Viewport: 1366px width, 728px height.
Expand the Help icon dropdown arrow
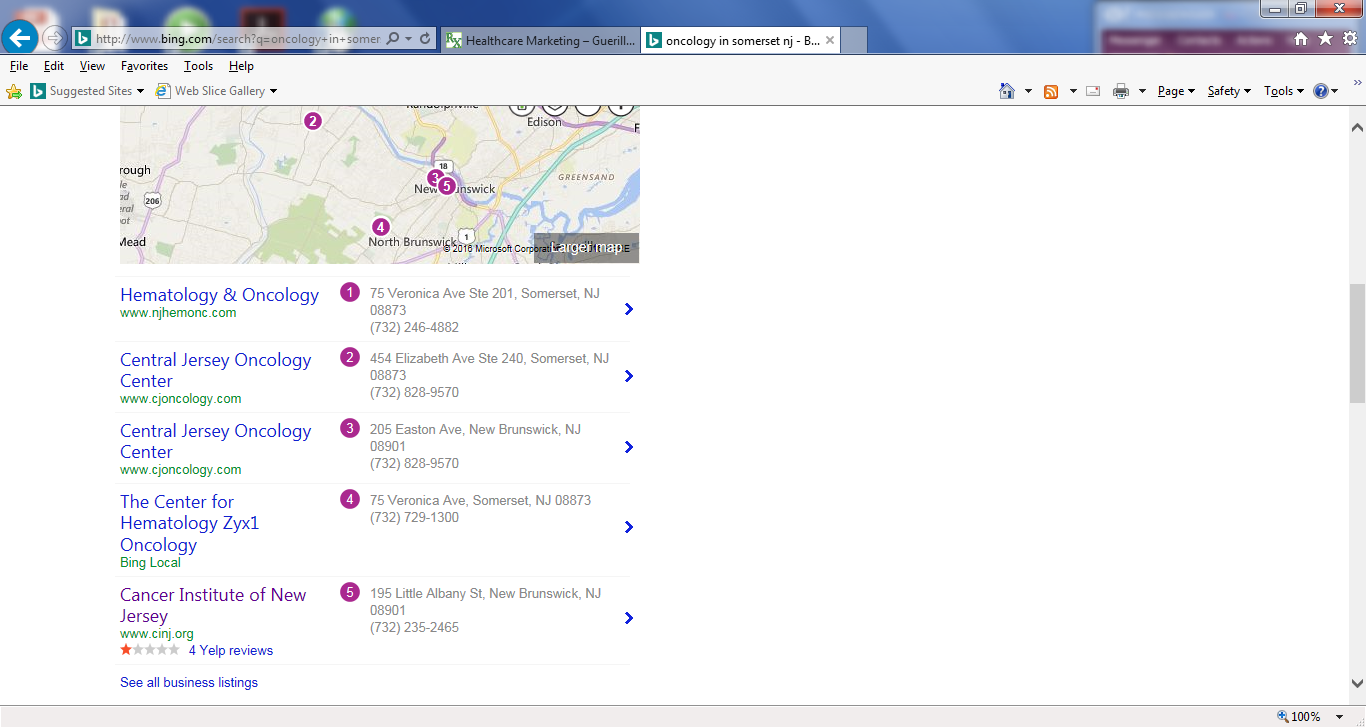click(1335, 91)
